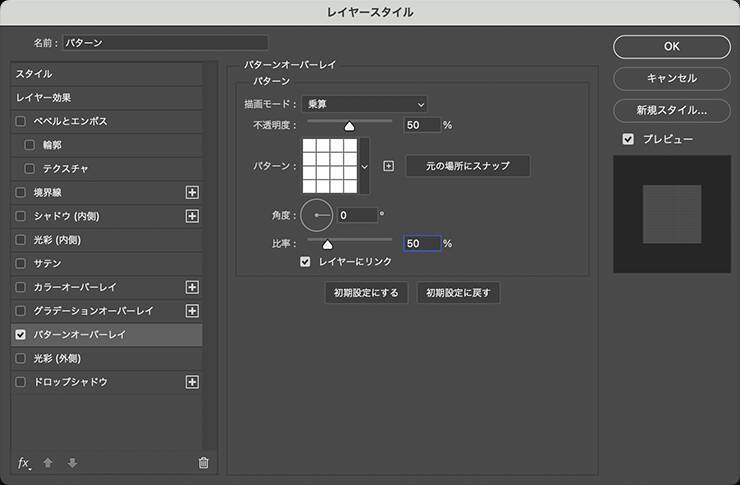This screenshot has height=485, width=740.
Task: Add another カラーオーバーレイ with plus icon
Action: (x=193, y=287)
